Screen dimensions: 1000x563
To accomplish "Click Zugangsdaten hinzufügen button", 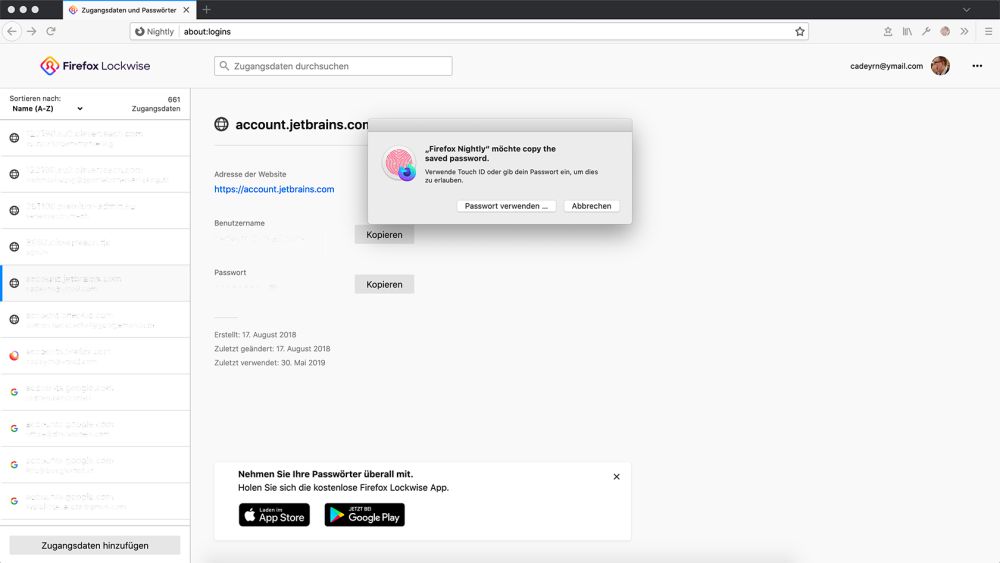I will click(95, 546).
